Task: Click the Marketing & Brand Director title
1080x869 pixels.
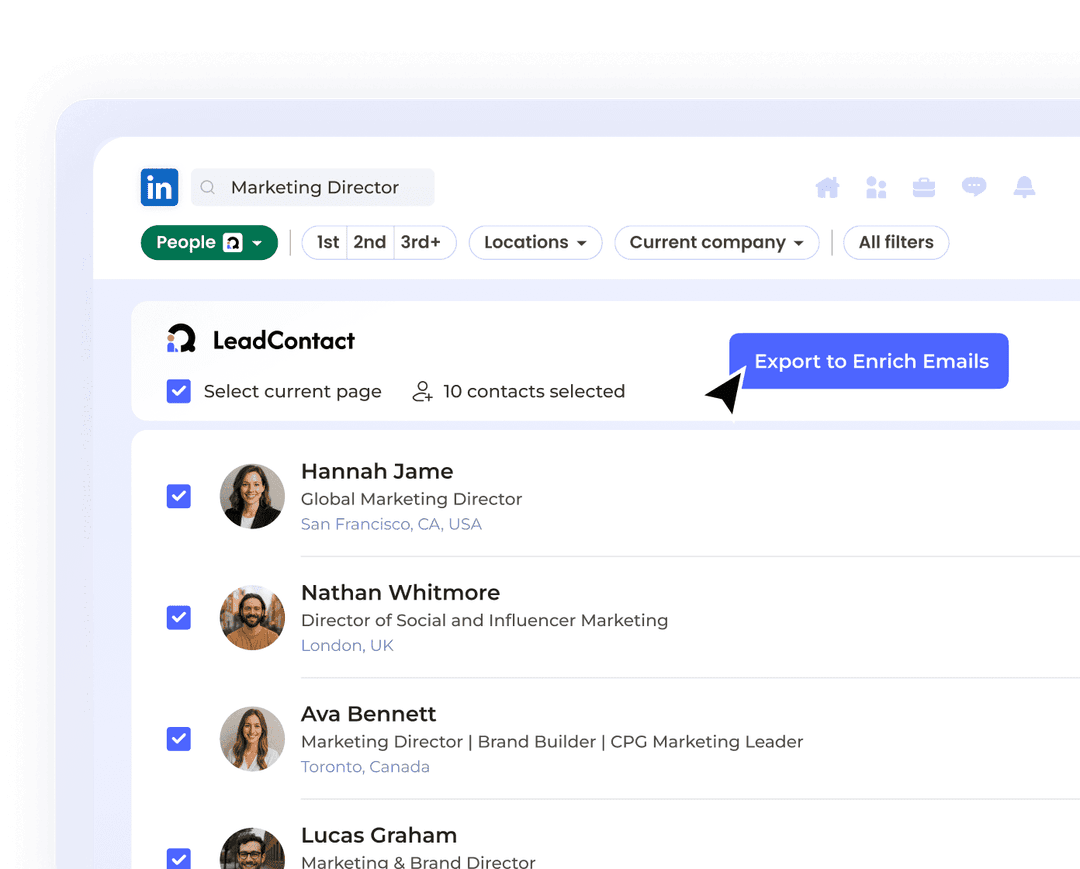Action: tap(418, 861)
